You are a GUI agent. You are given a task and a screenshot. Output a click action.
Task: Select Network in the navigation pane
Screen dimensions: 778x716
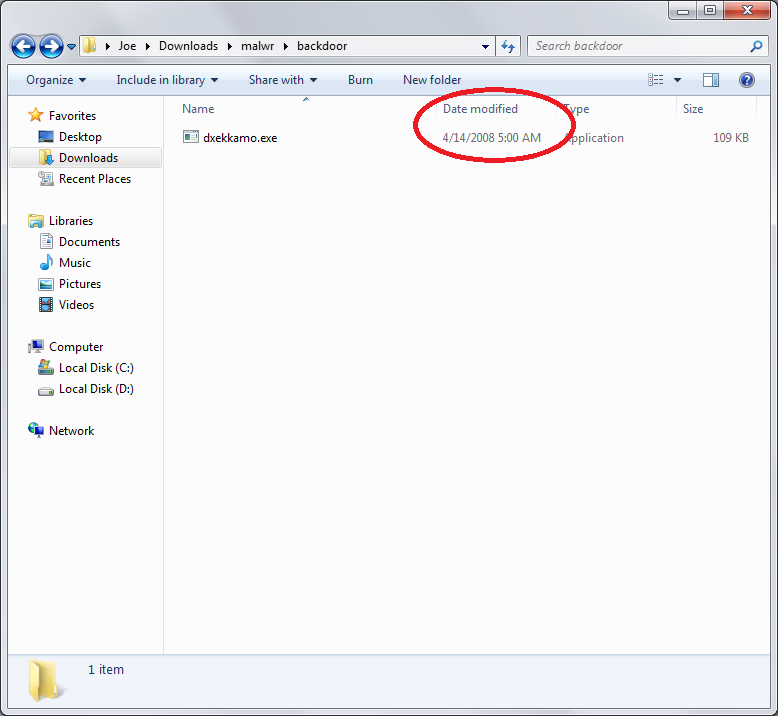pyautogui.click(x=71, y=431)
